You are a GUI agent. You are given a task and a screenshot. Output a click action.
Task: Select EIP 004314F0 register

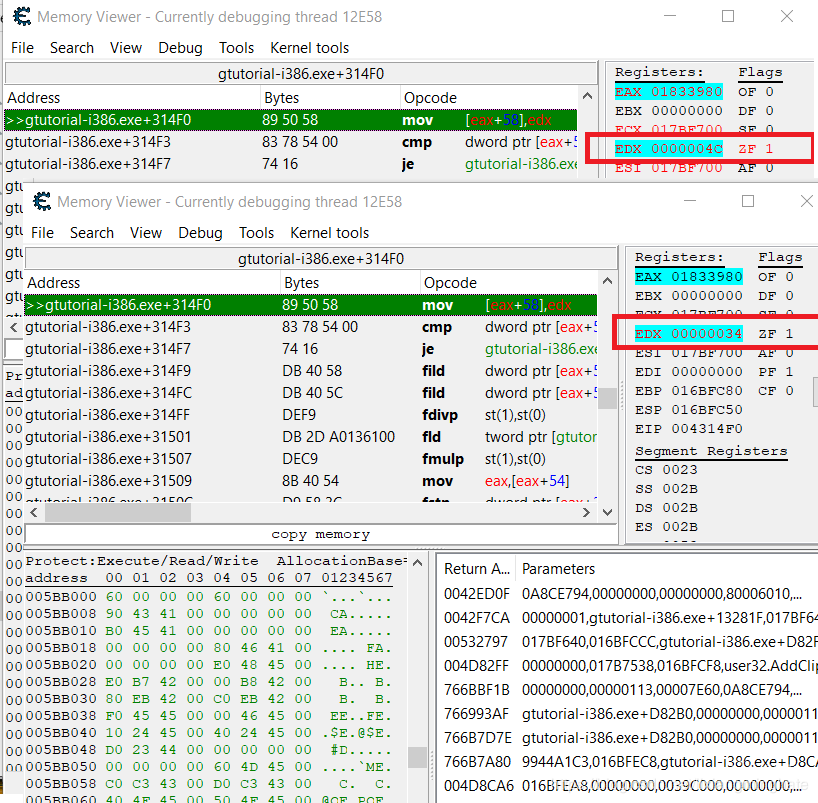click(688, 429)
